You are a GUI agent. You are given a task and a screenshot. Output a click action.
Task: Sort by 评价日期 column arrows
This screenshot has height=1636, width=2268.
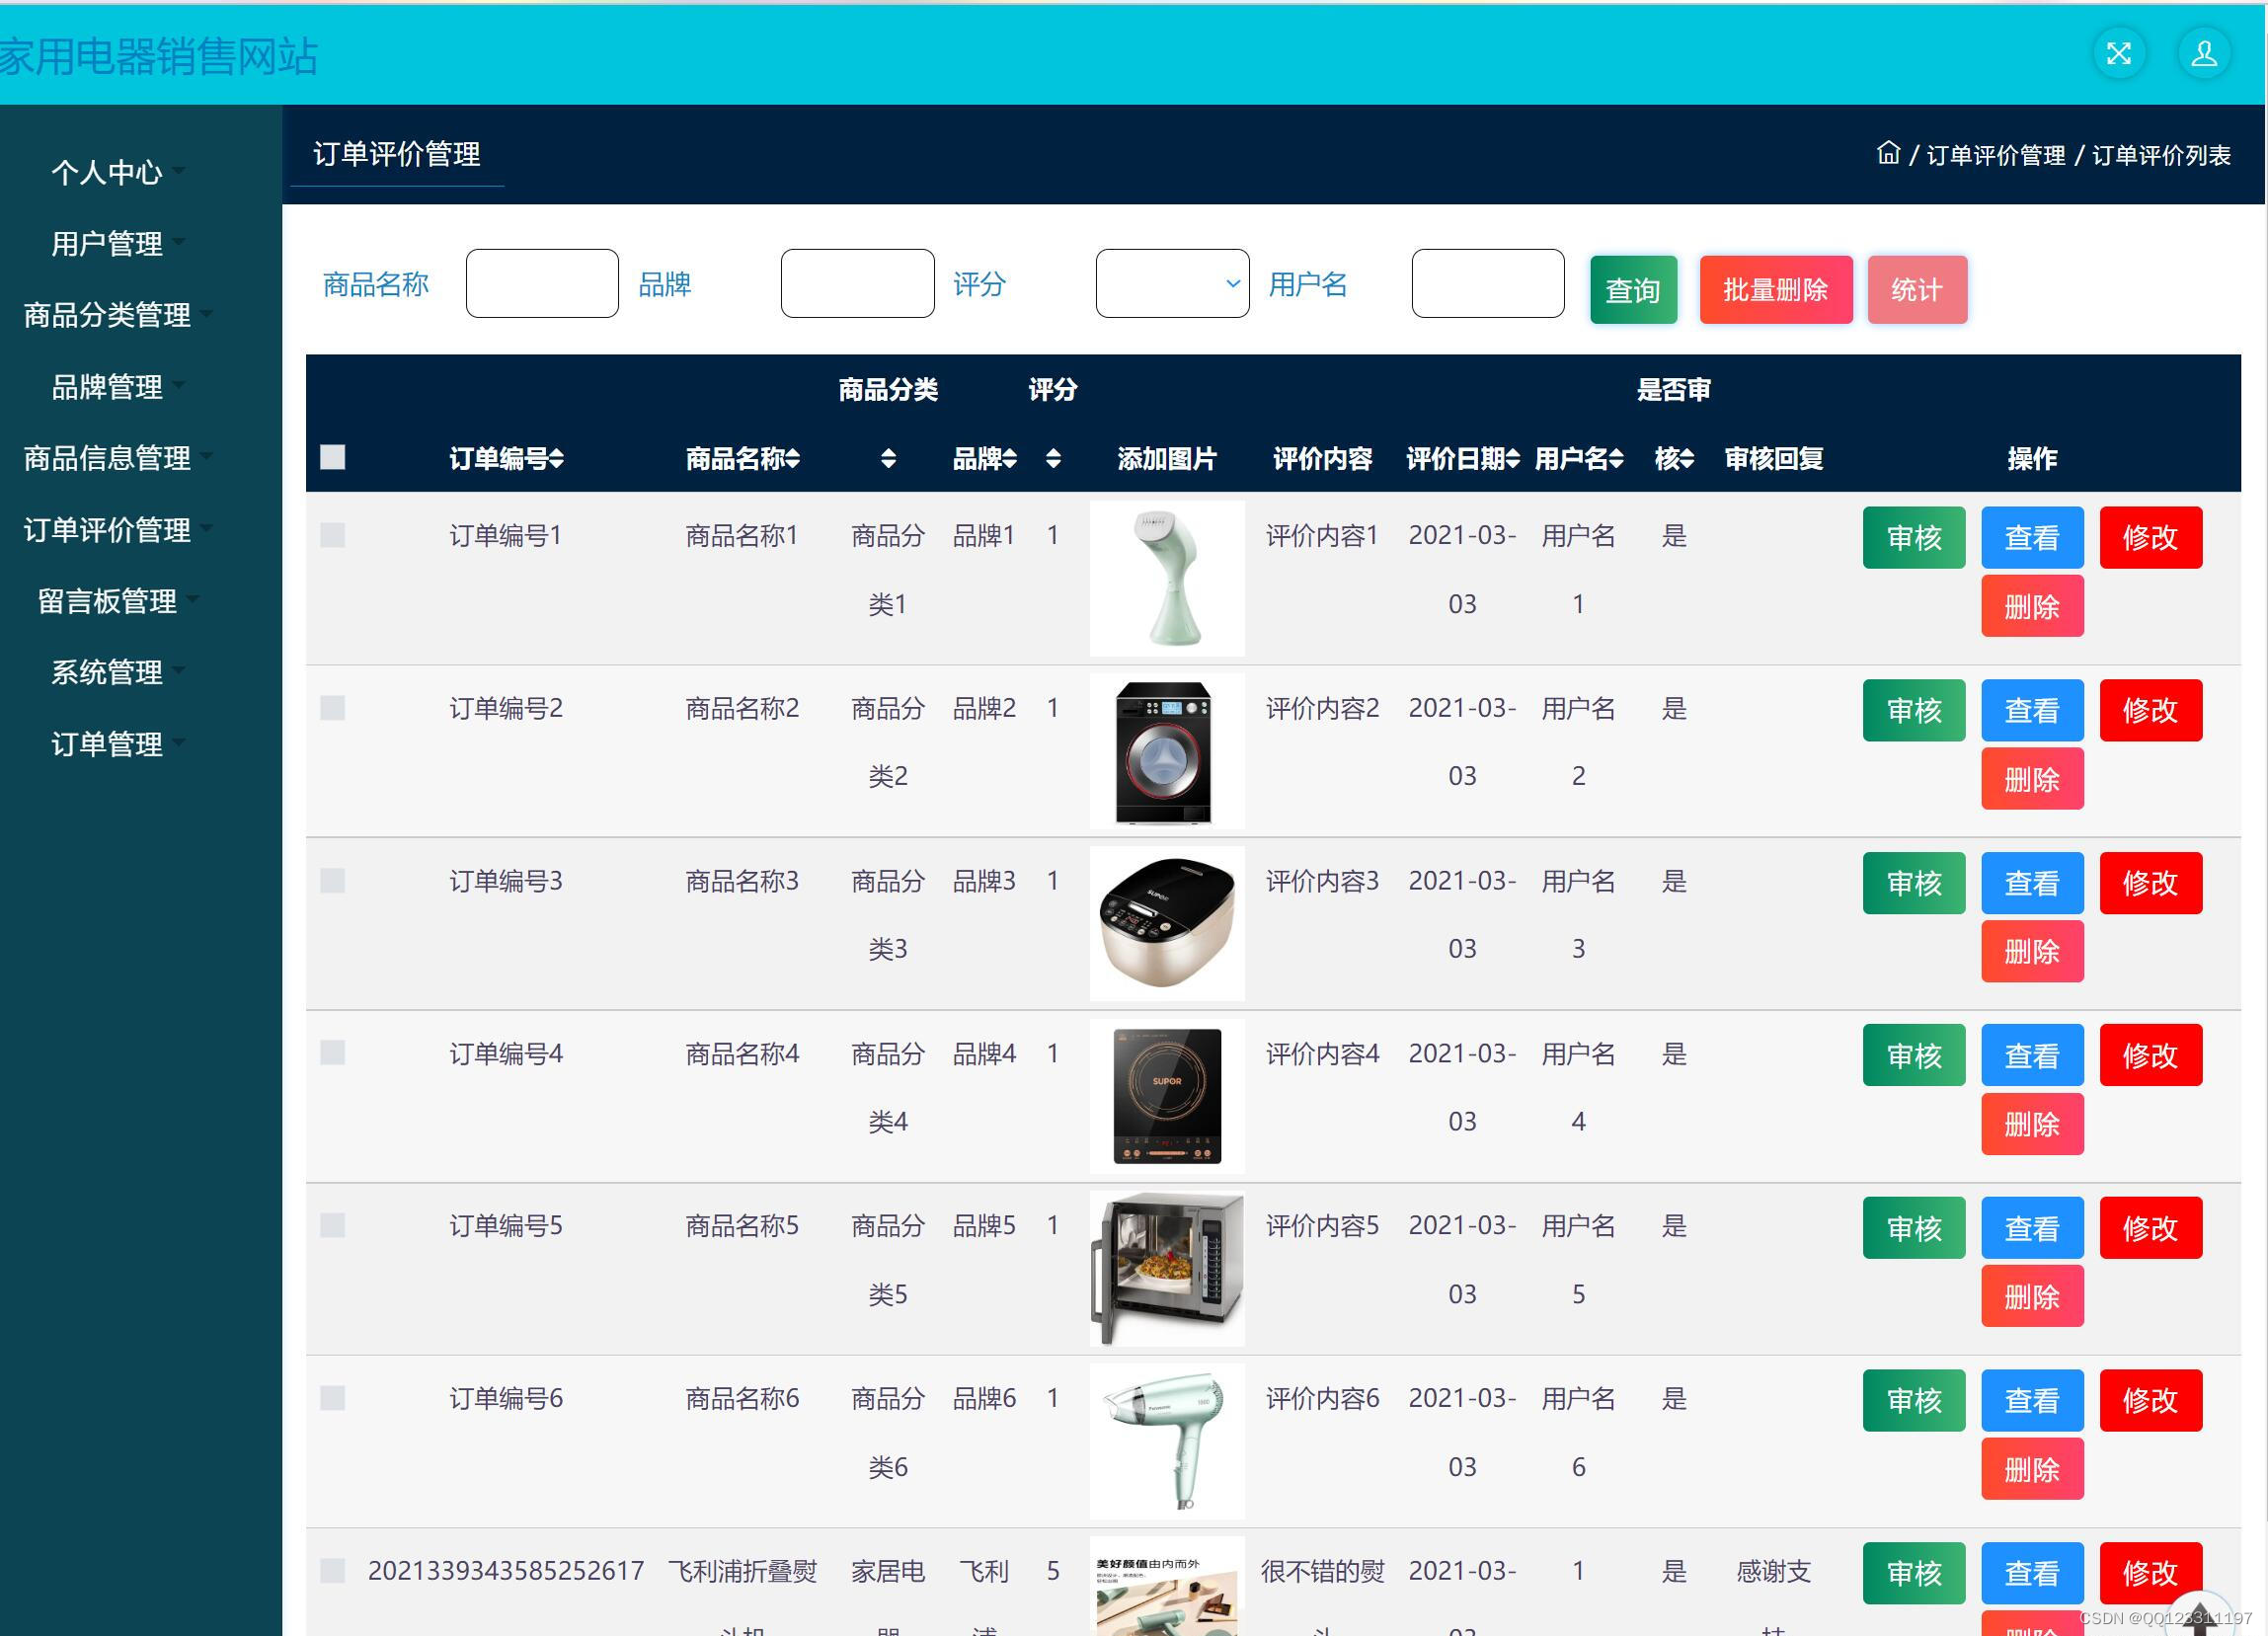click(1513, 459)
